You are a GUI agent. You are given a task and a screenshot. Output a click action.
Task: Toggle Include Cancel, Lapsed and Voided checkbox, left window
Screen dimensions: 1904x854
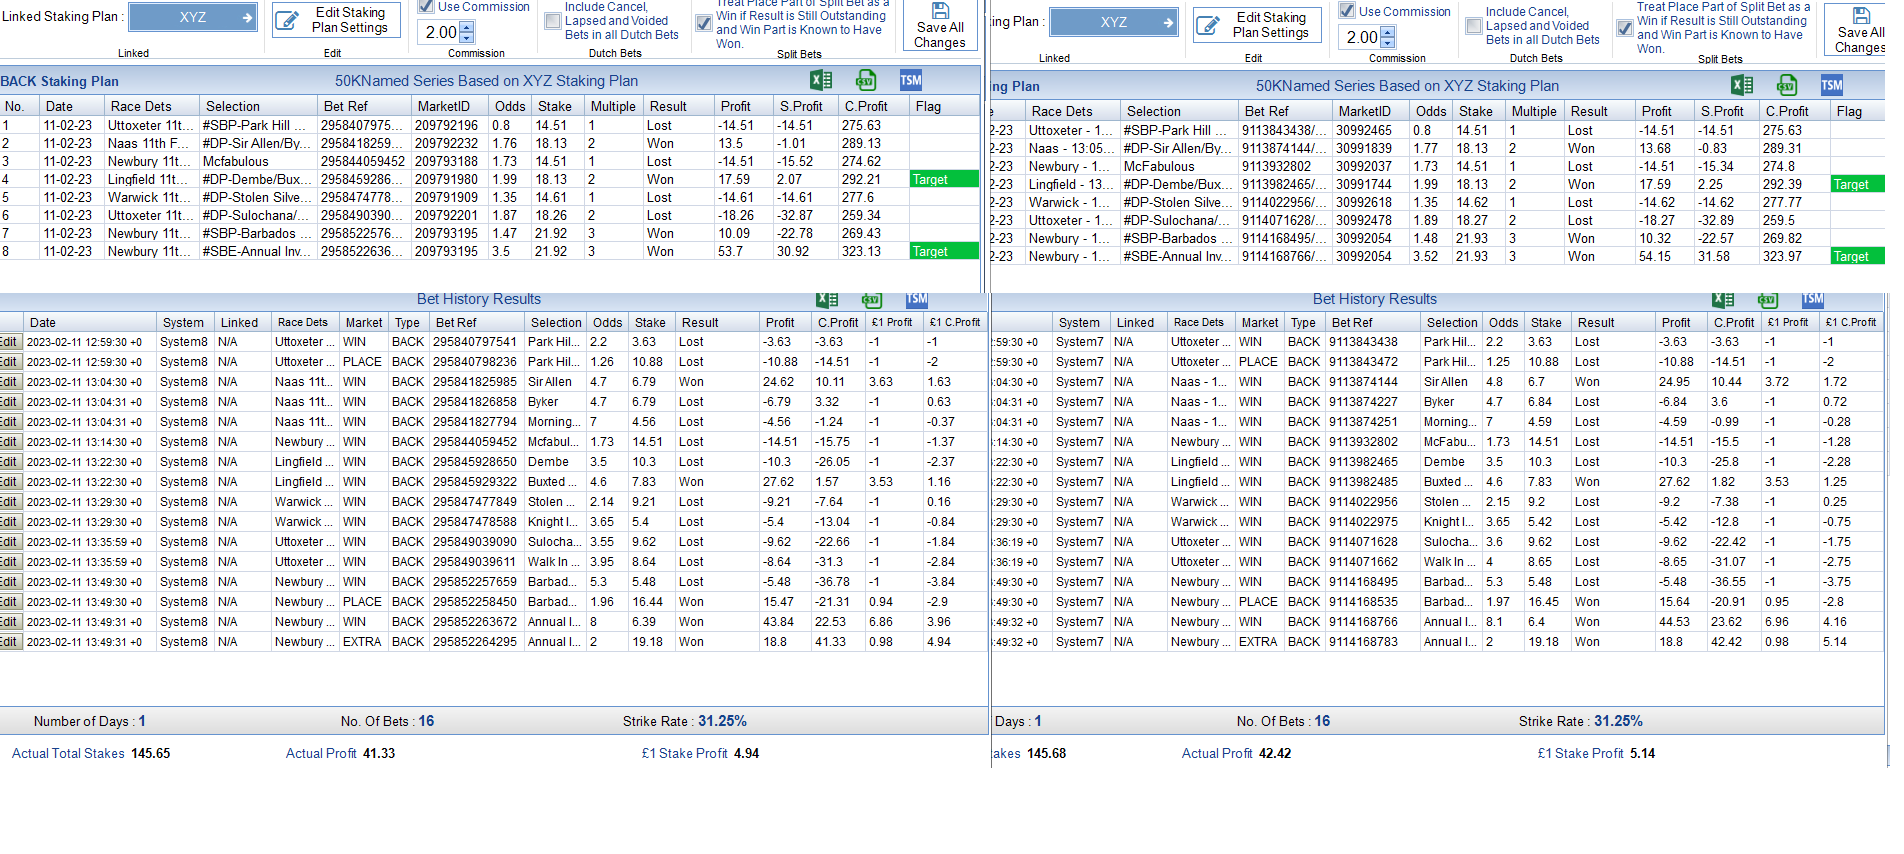(x=553, y=21)
